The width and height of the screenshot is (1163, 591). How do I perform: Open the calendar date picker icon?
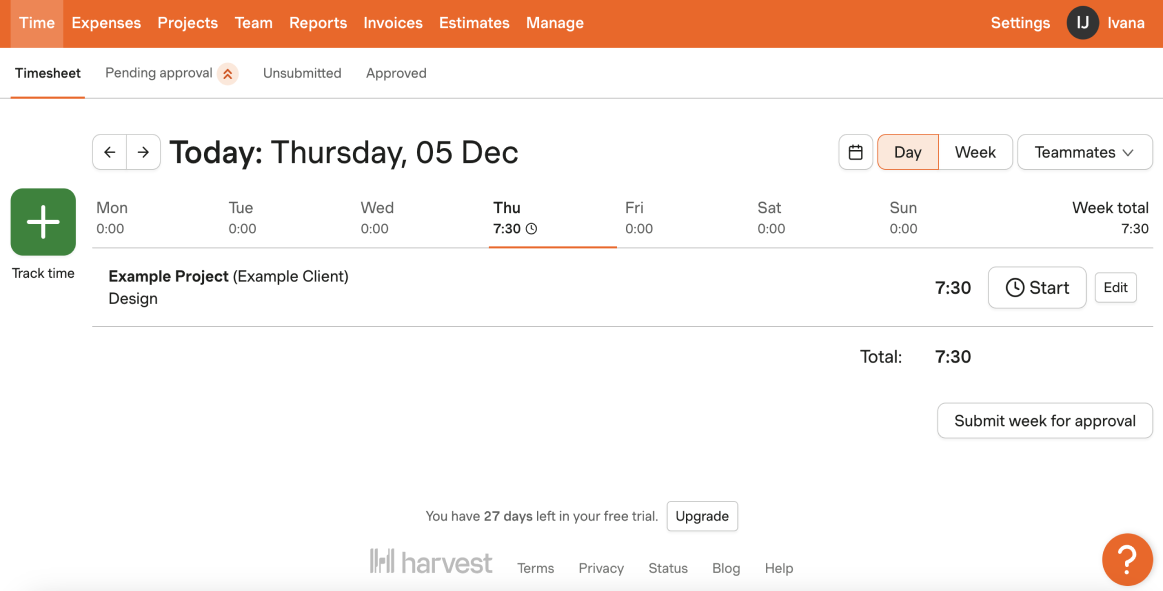pyautogui.click(x=856, y=152)
